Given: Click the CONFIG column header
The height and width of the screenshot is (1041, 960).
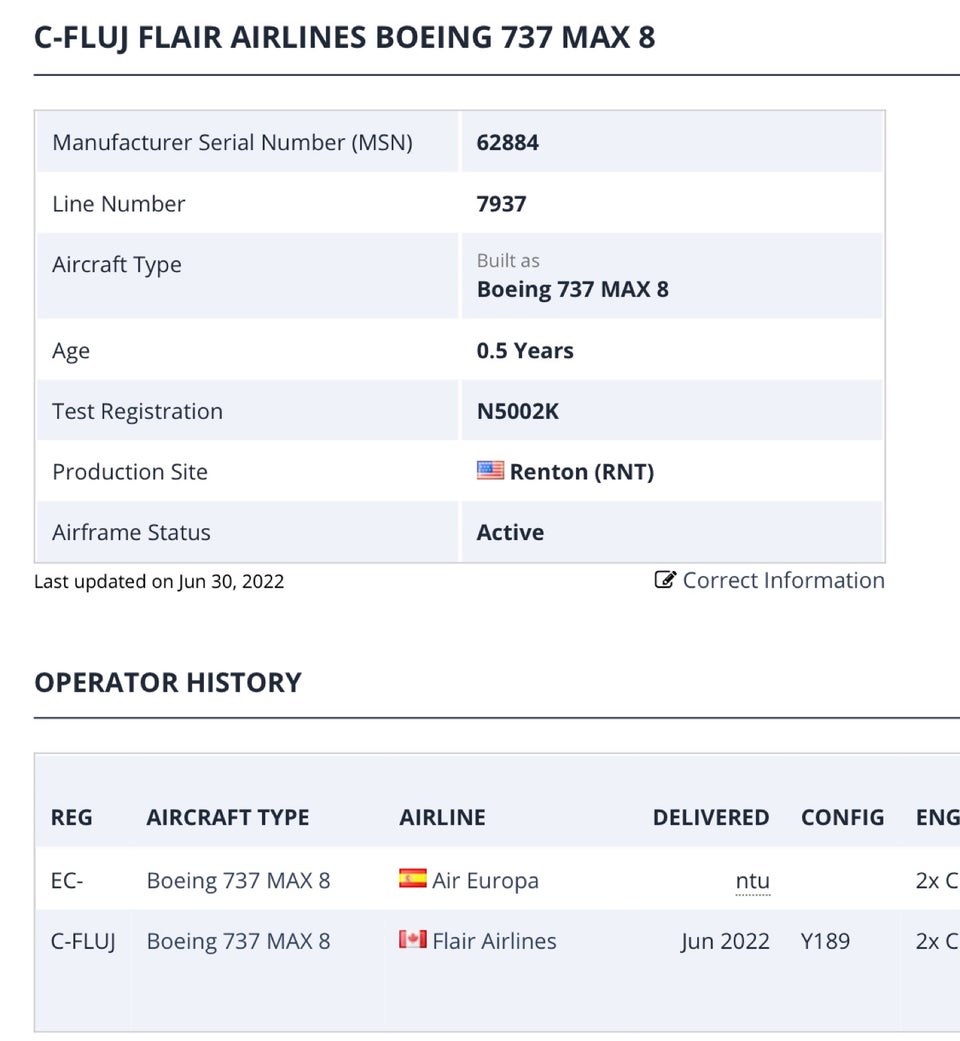Looking at the screenshot, I should (842, 817).
